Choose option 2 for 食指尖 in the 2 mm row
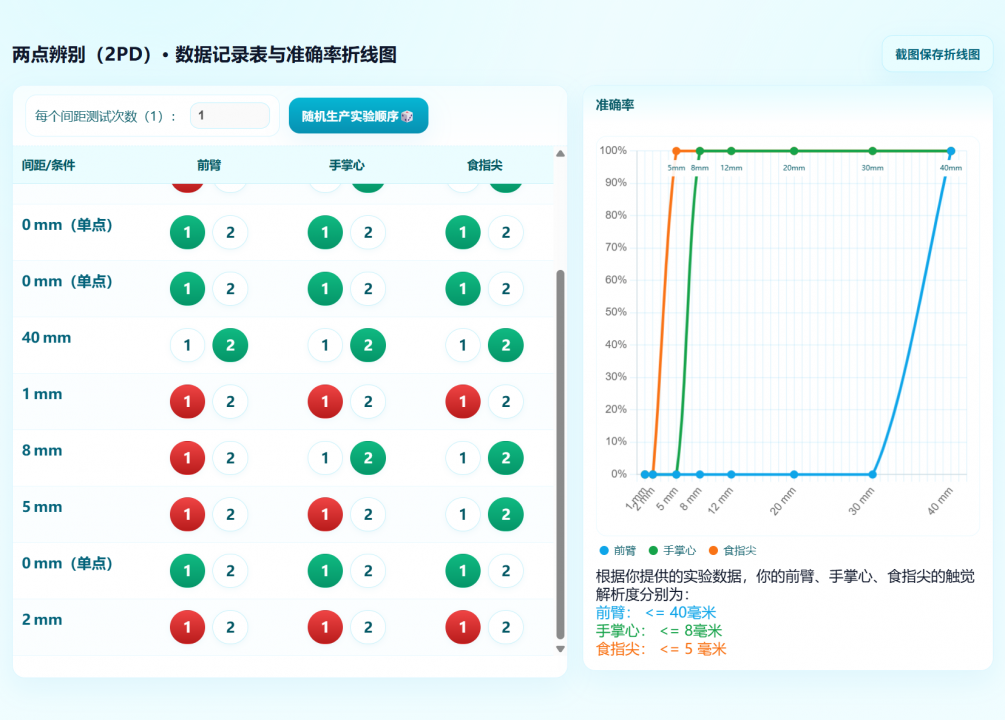The height and width of the screenshot is (720, 1005). pyautogui.click(x=506, y=627)
